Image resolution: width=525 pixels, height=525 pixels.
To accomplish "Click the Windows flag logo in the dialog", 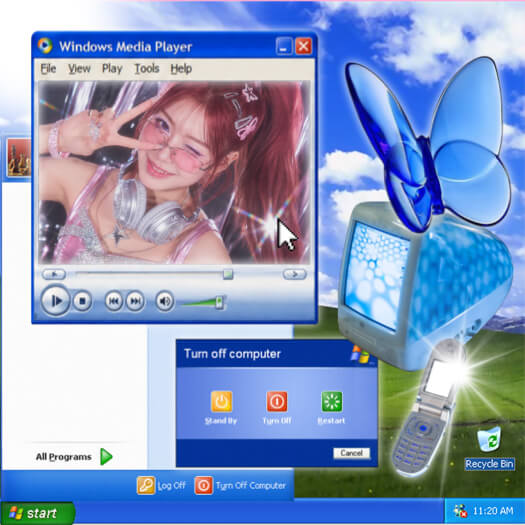I will [360, 355].
